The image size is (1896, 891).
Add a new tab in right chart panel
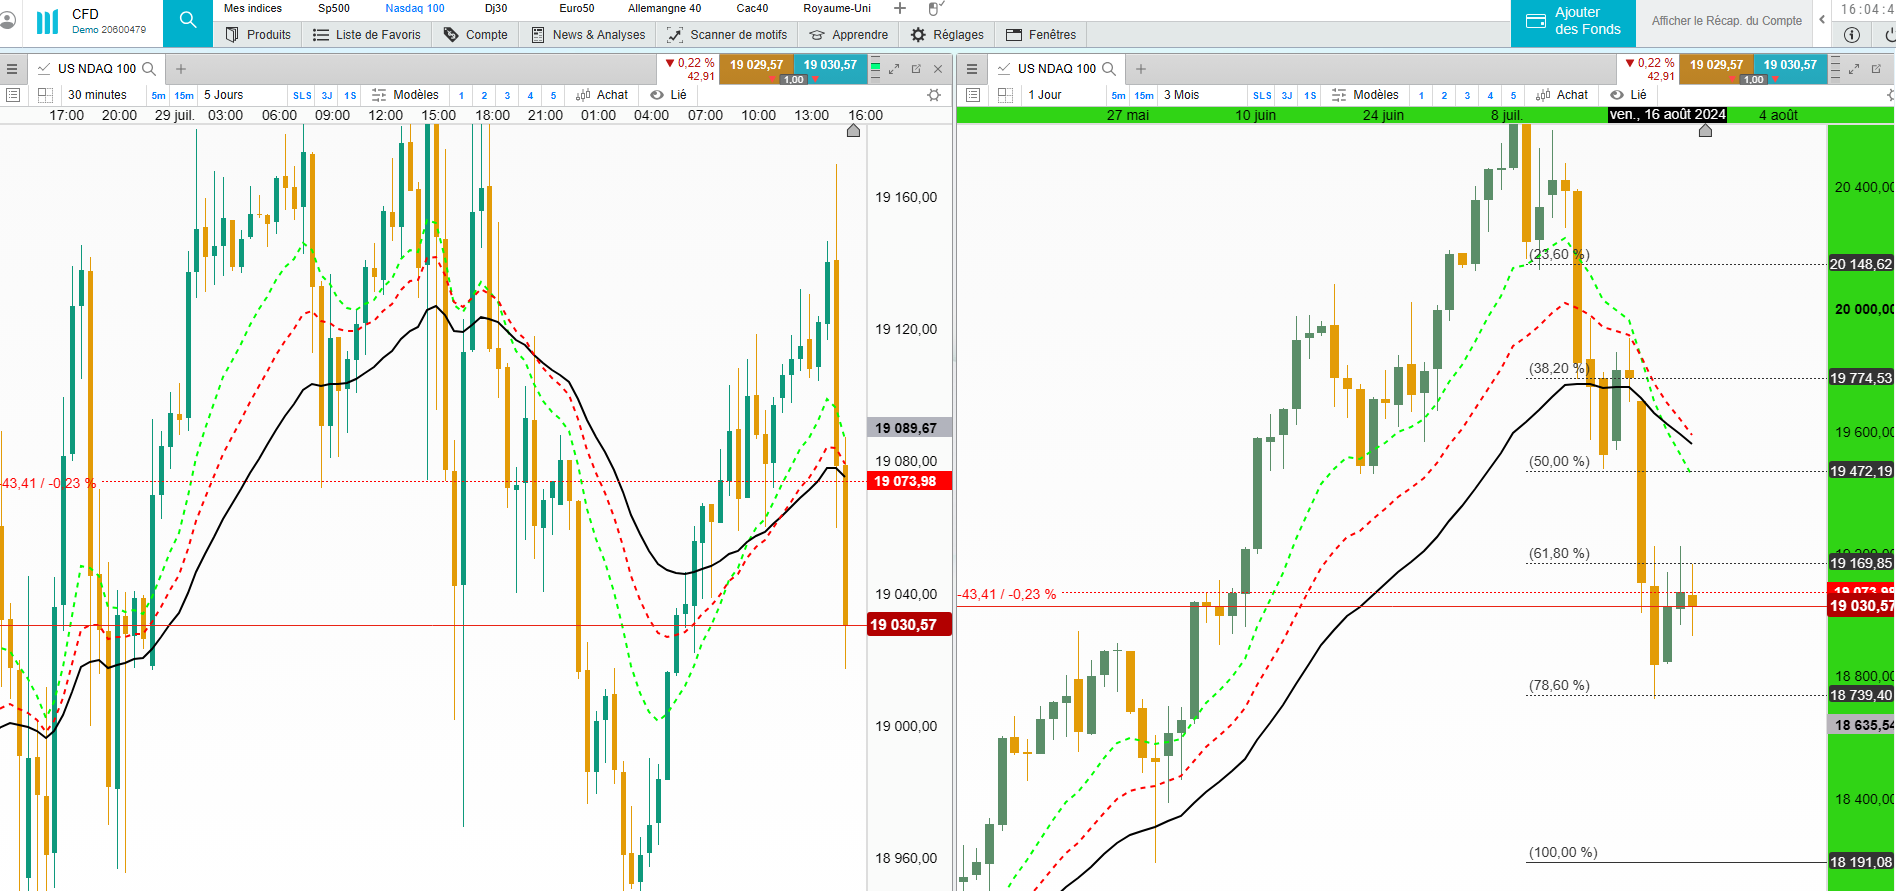1141,69
